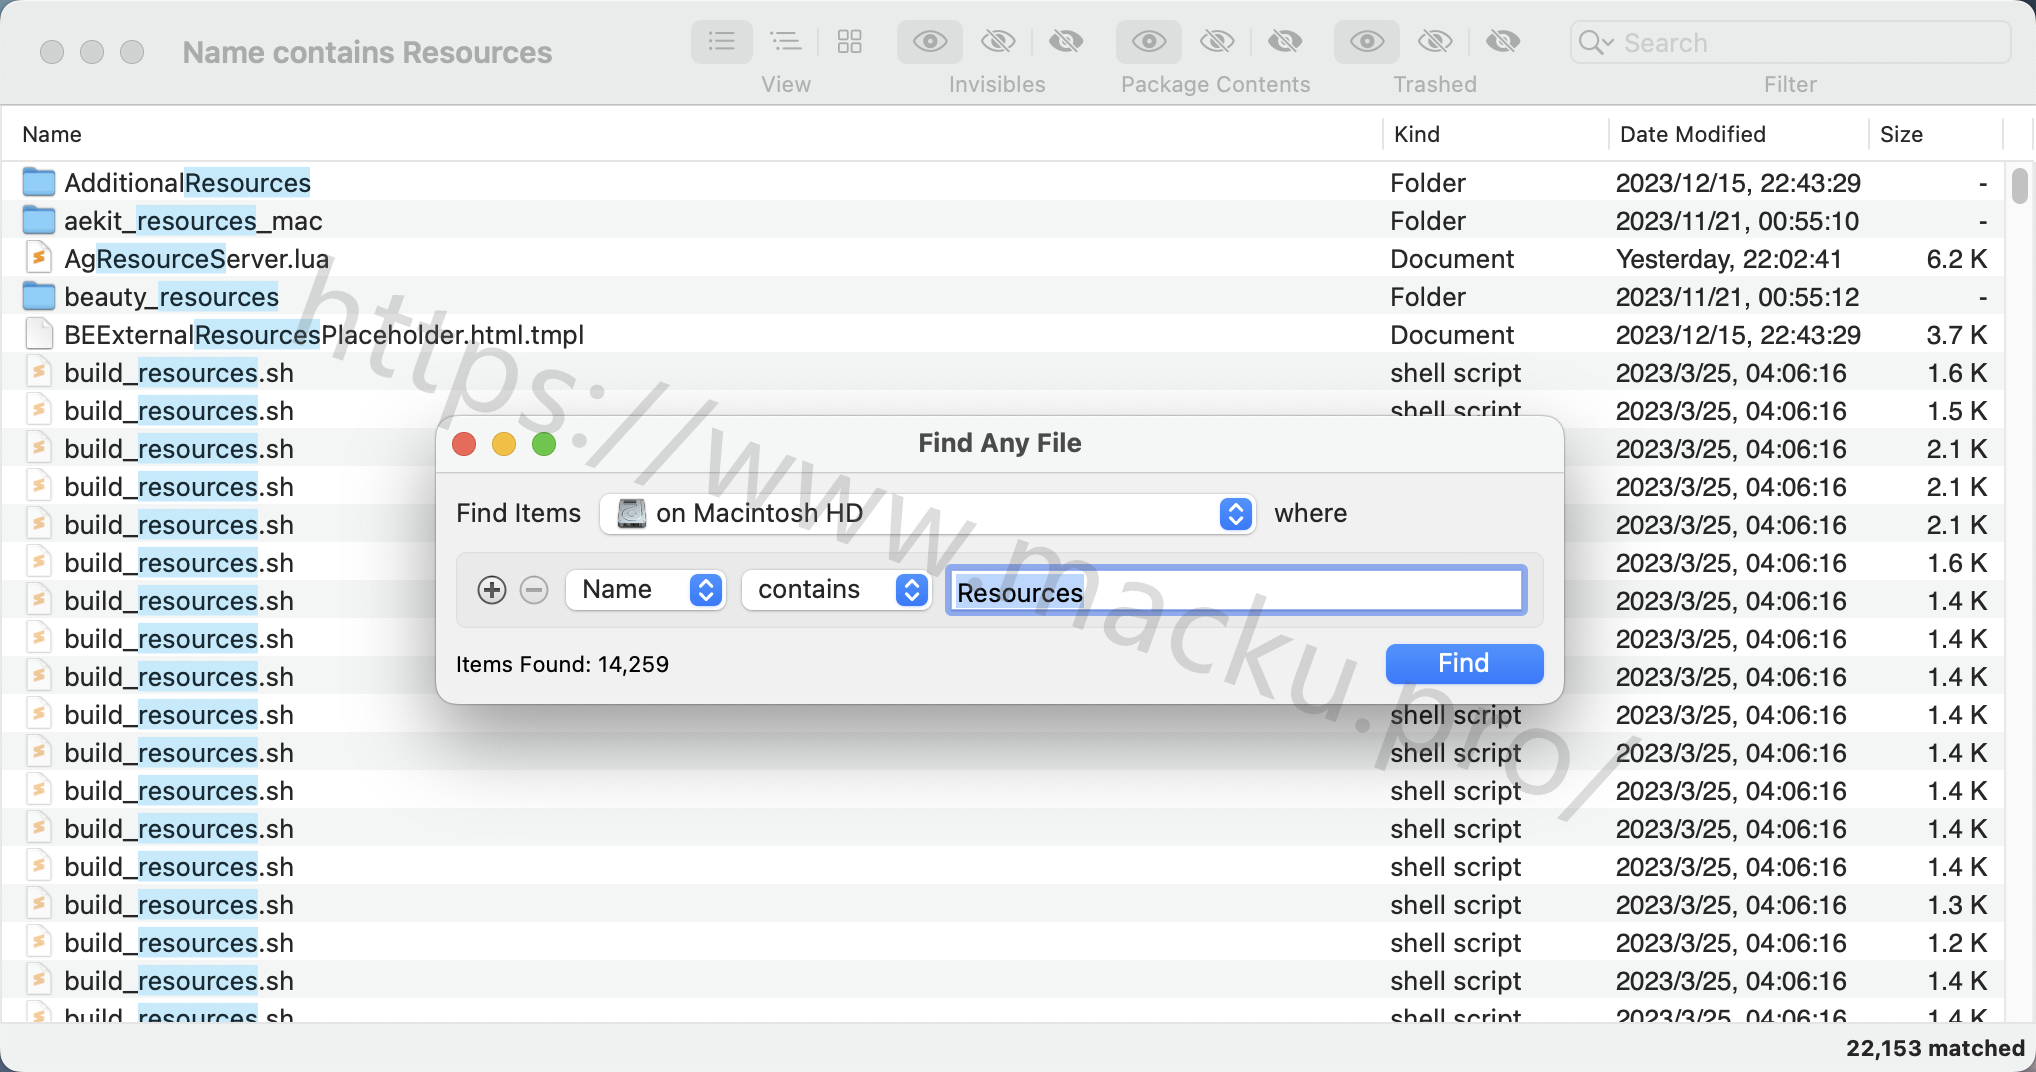Click Items Found: 14,259 label

coord(562,665)
